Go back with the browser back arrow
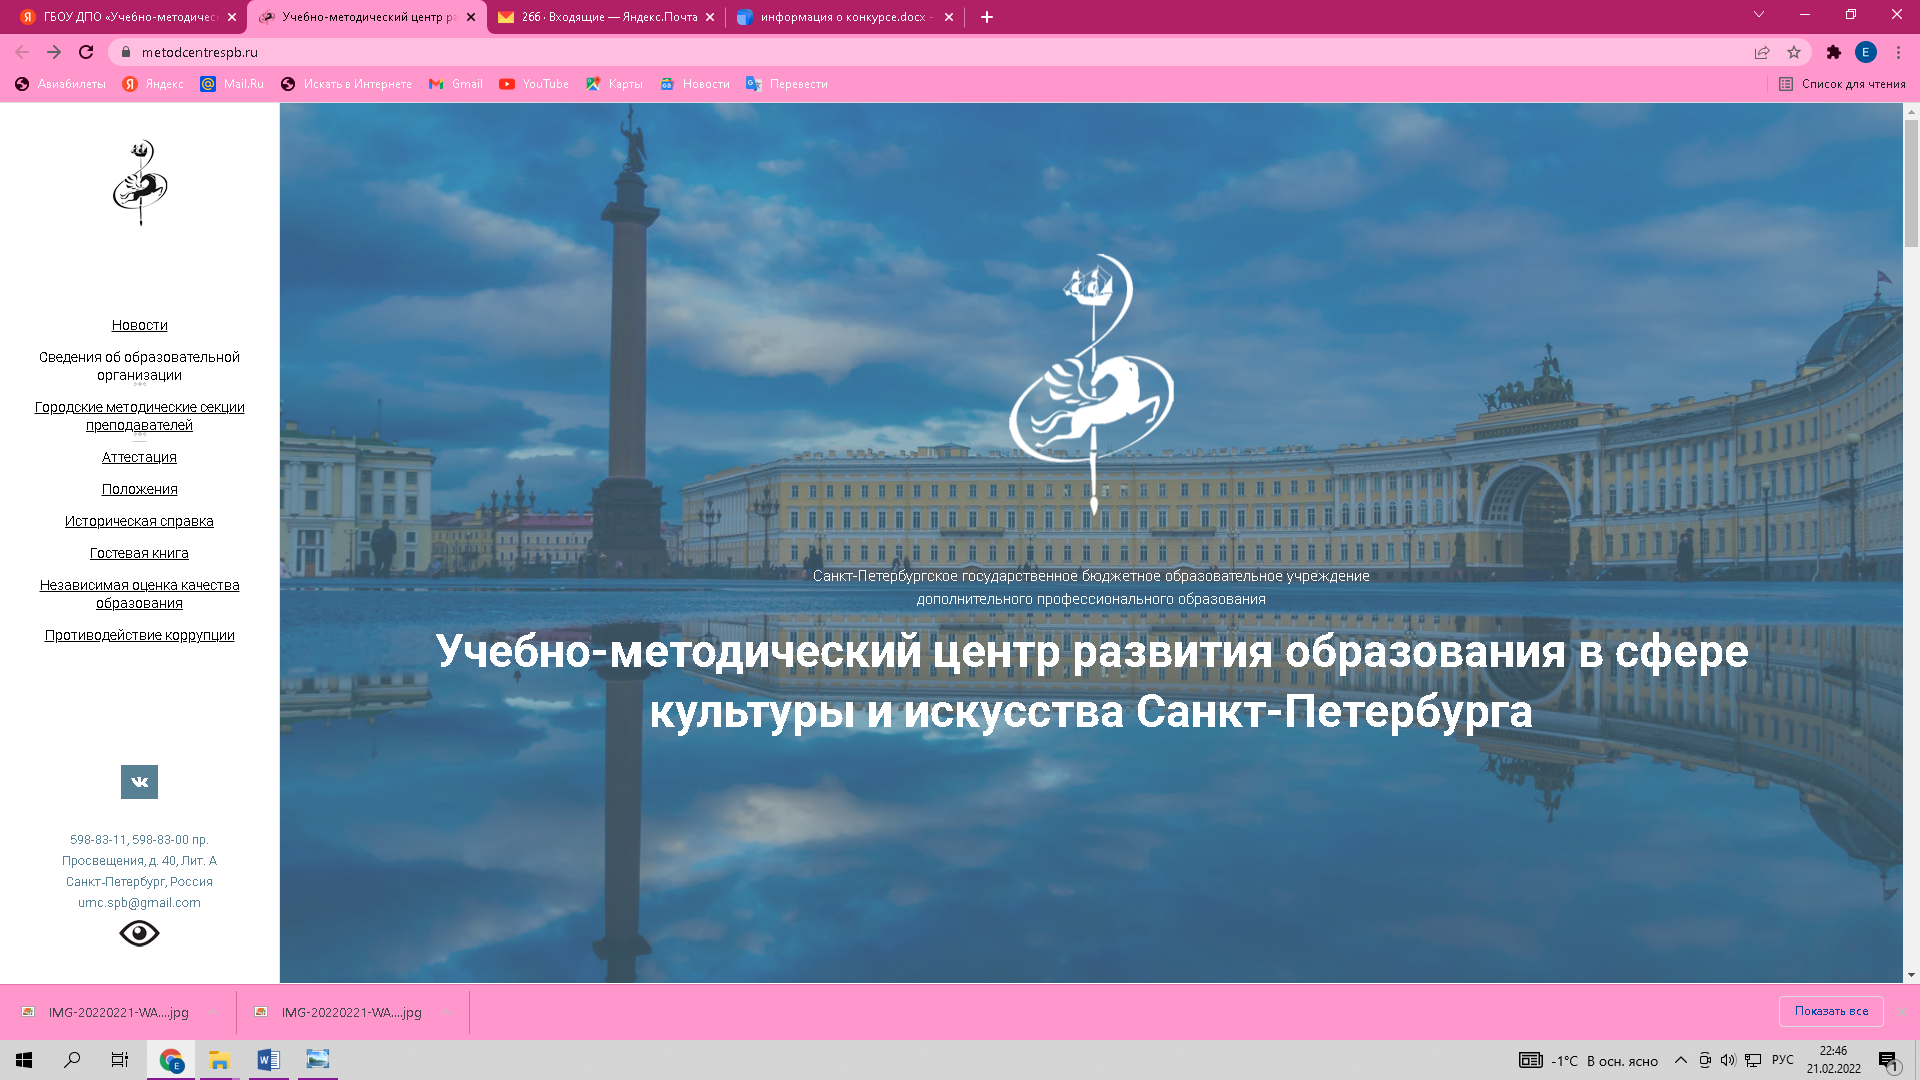1920x1080 pixels. [x=22, y=52]
